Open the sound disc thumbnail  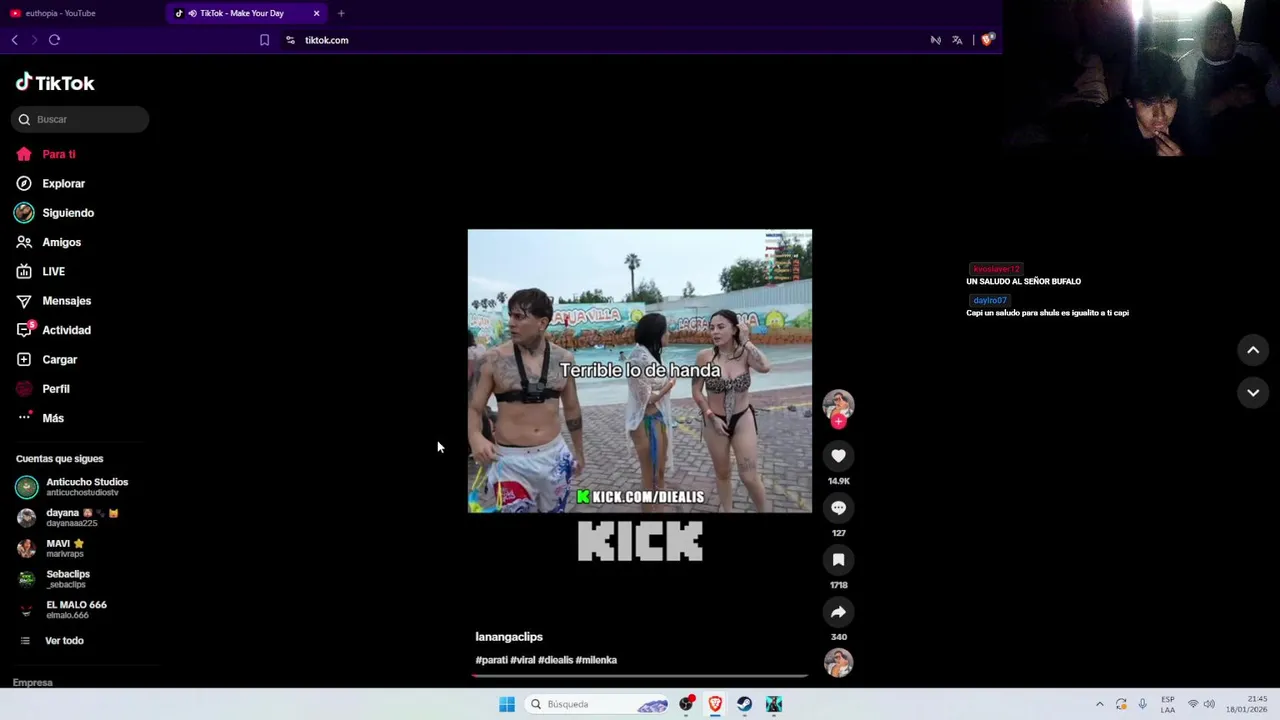pyautogui.click(x=838, y=663)
